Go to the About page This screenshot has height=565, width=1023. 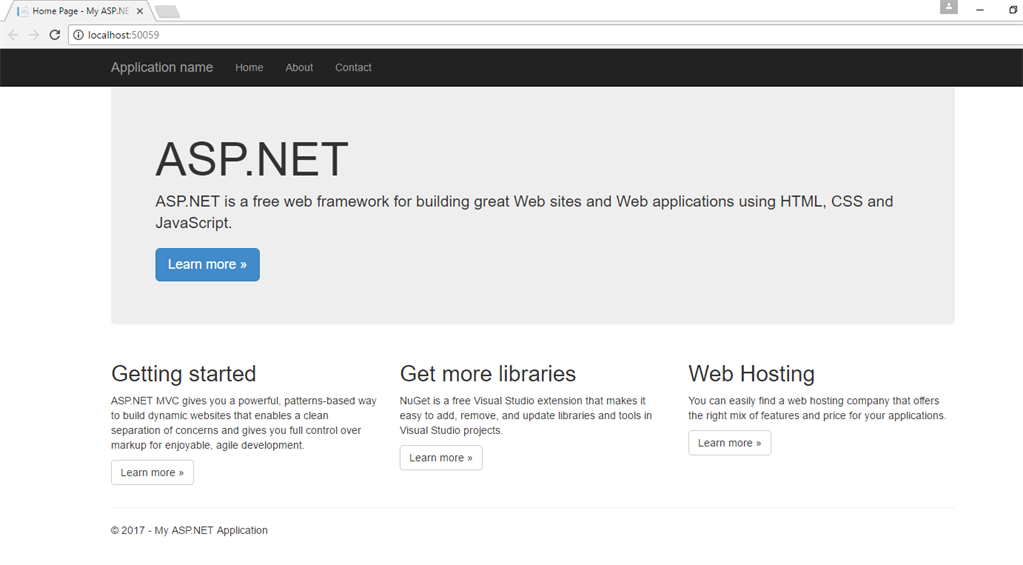(x=299, y=68)
